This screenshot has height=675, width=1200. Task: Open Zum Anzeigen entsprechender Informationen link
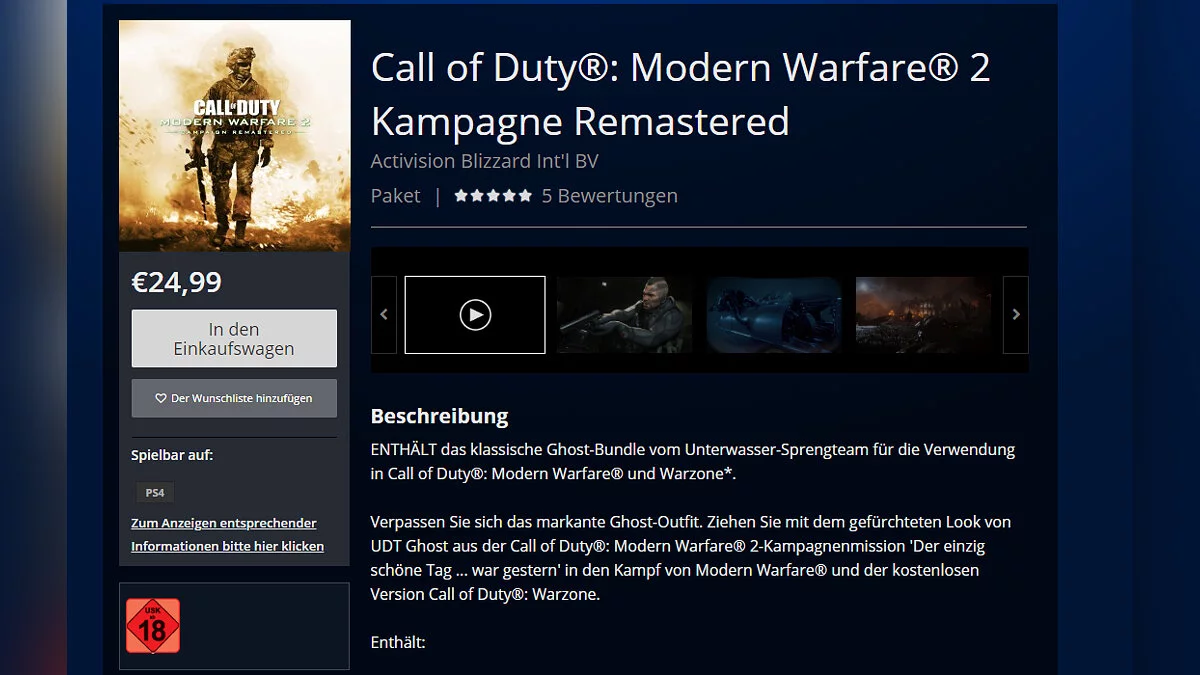click(227, 535)
